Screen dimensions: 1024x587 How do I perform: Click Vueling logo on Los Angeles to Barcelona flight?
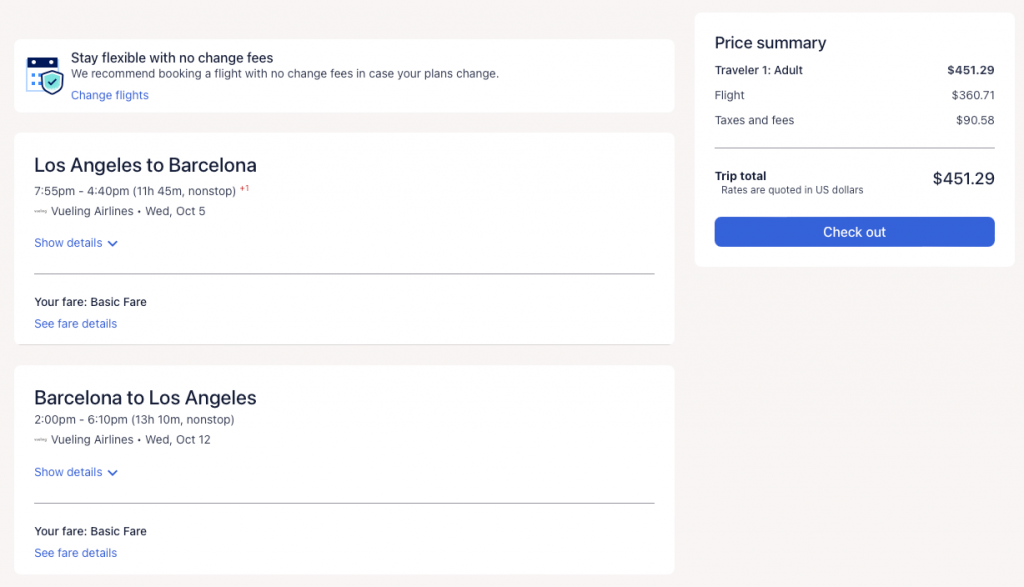41,211
